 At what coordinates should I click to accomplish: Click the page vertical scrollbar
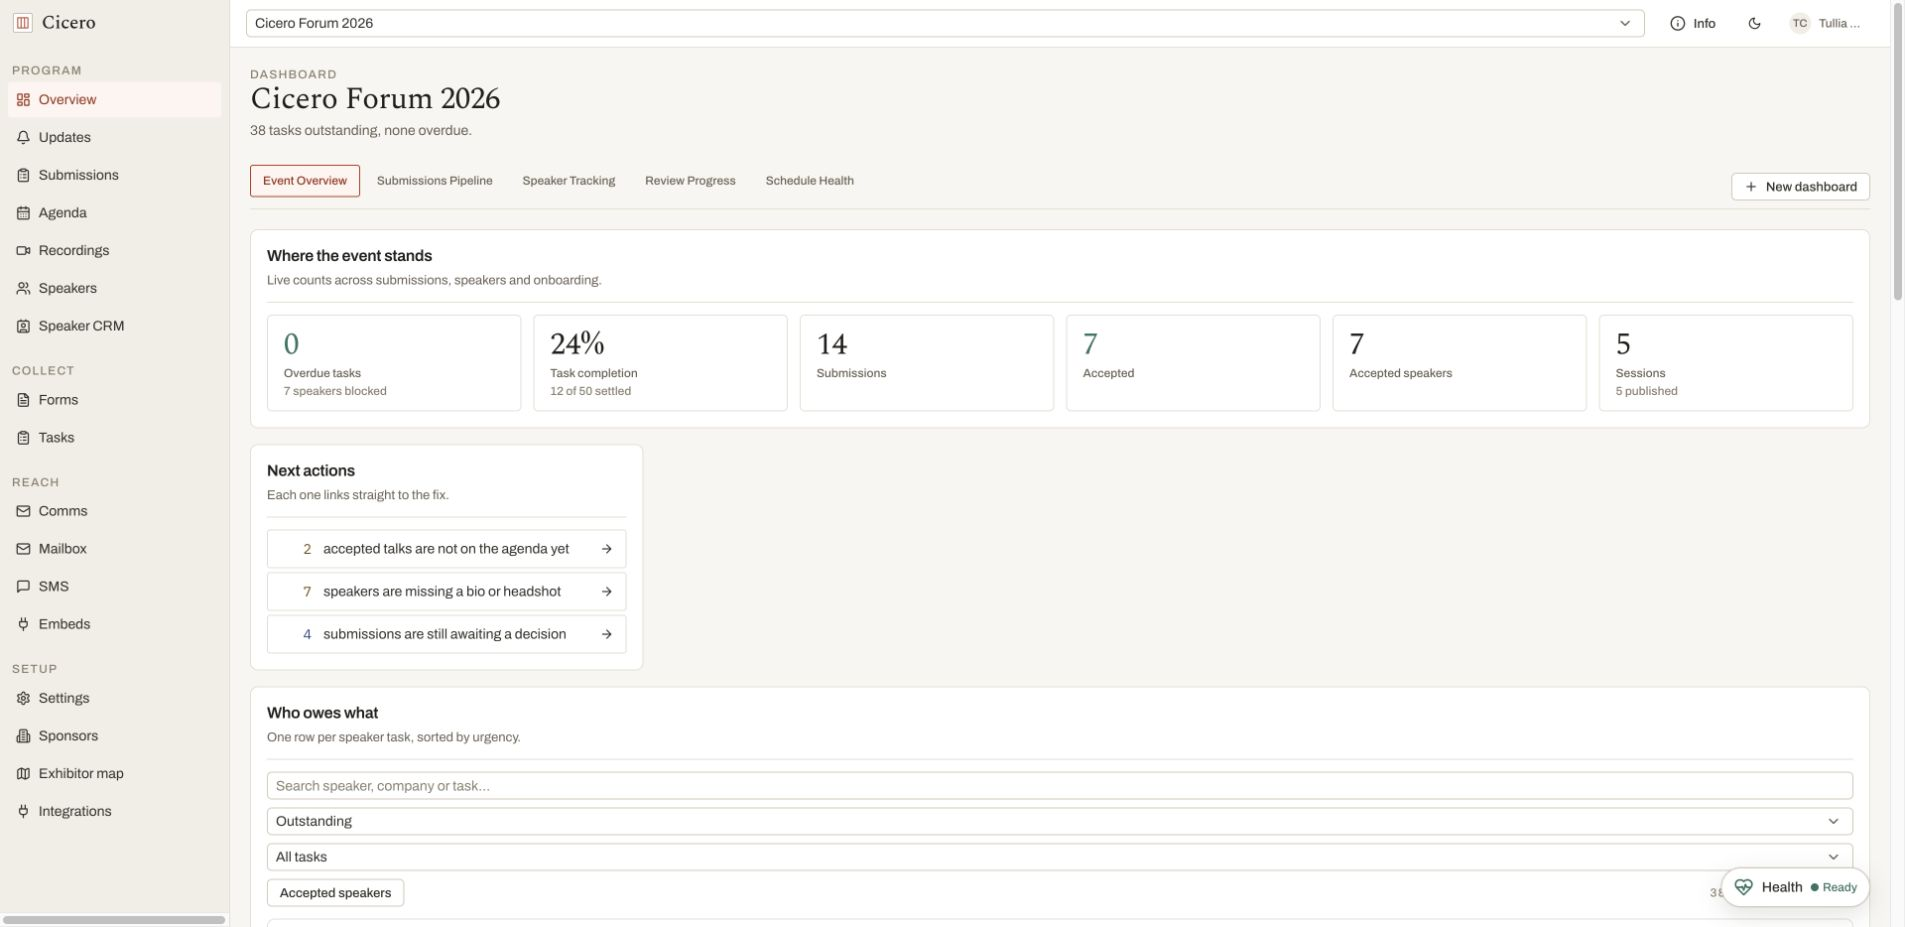[1897, 150]
